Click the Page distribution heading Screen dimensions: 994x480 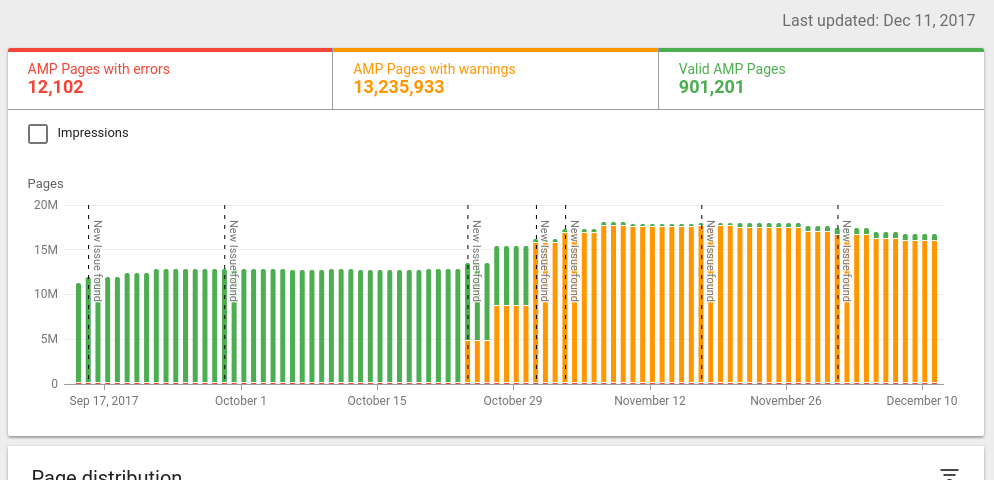point(106,474)
